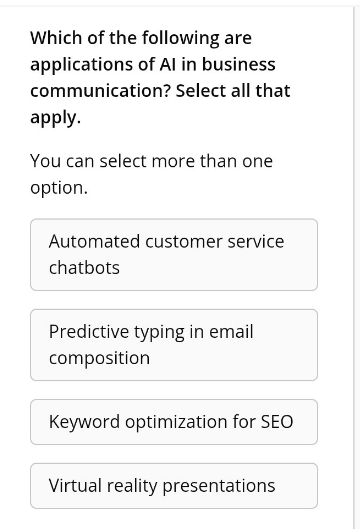
Task: Click the word 'chatbots' in the first option
Action: (x=84, y=268)
